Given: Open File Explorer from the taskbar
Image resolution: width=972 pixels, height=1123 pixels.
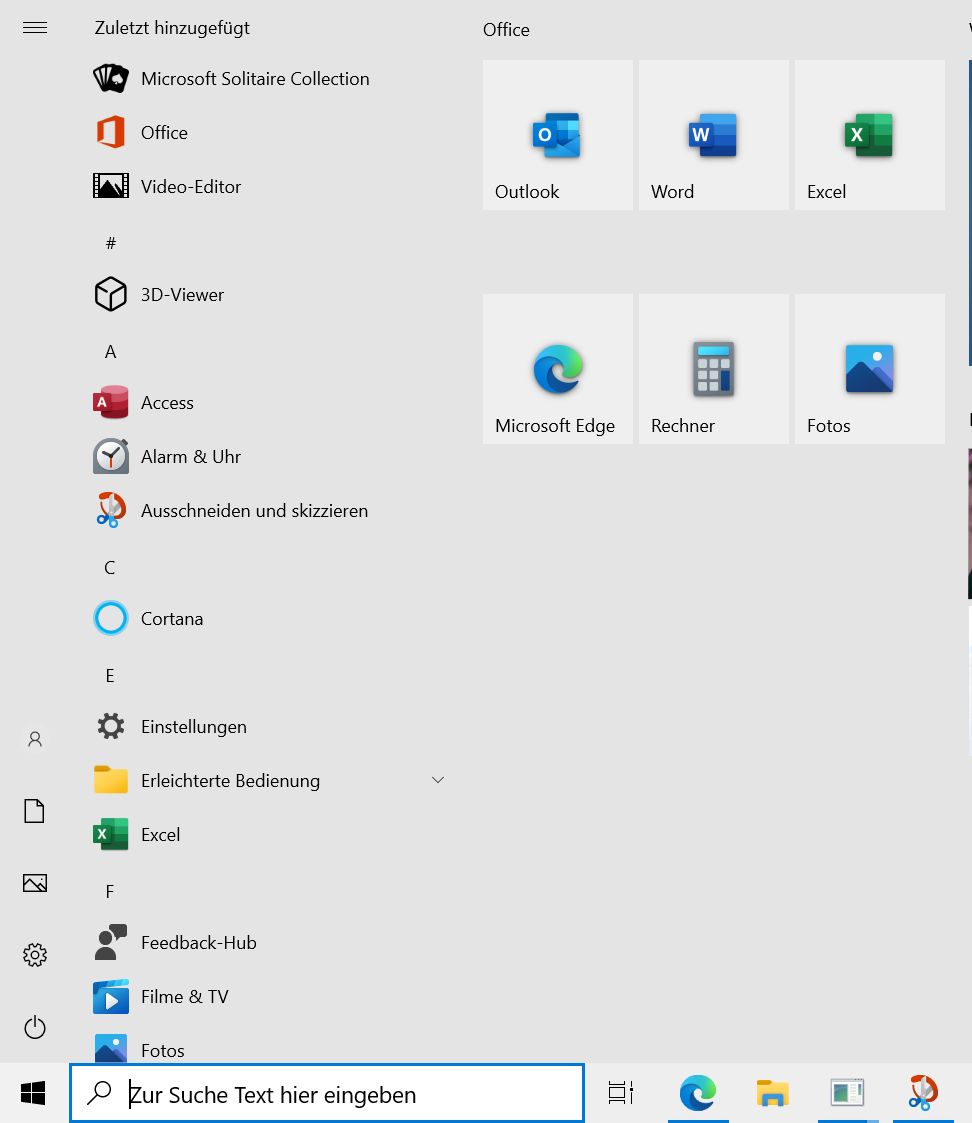Looking at the screenshot, I should click(773, 1093).
